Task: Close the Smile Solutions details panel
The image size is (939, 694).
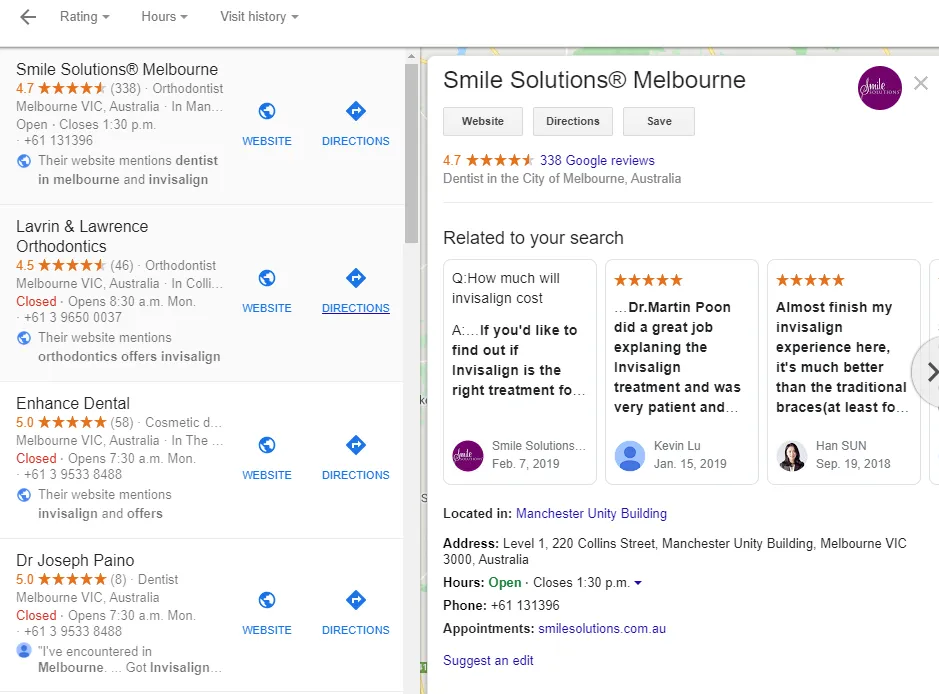Action: tap(920, 83)
